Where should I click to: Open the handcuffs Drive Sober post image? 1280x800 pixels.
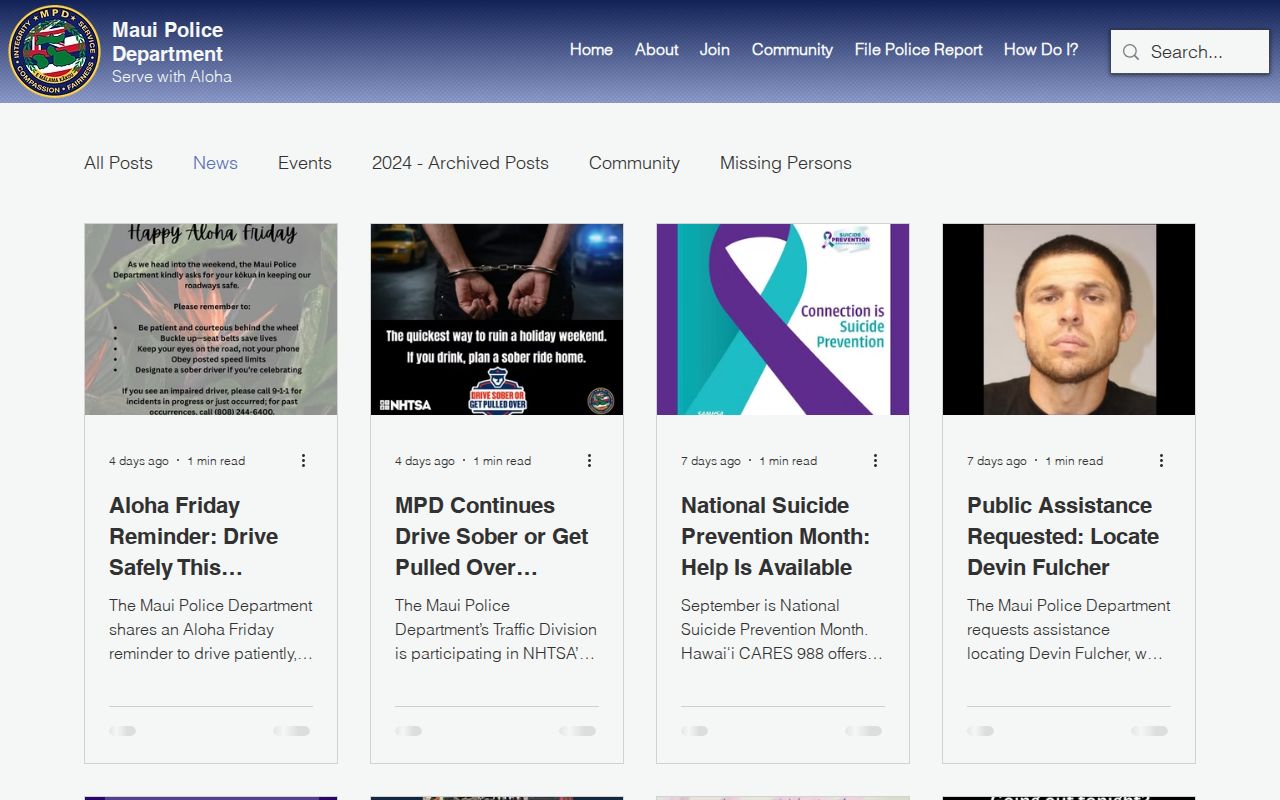point(497,319)
